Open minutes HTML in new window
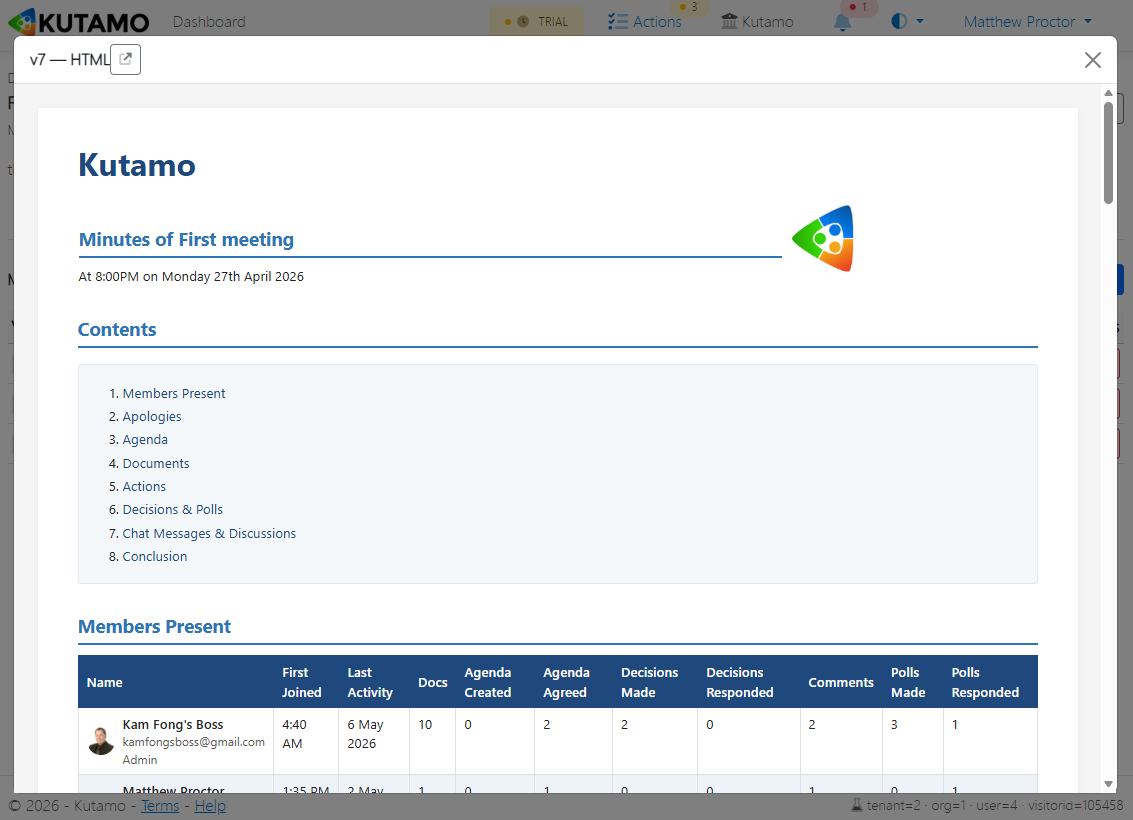Viewport: 1133px width, 820px height. 125,59
